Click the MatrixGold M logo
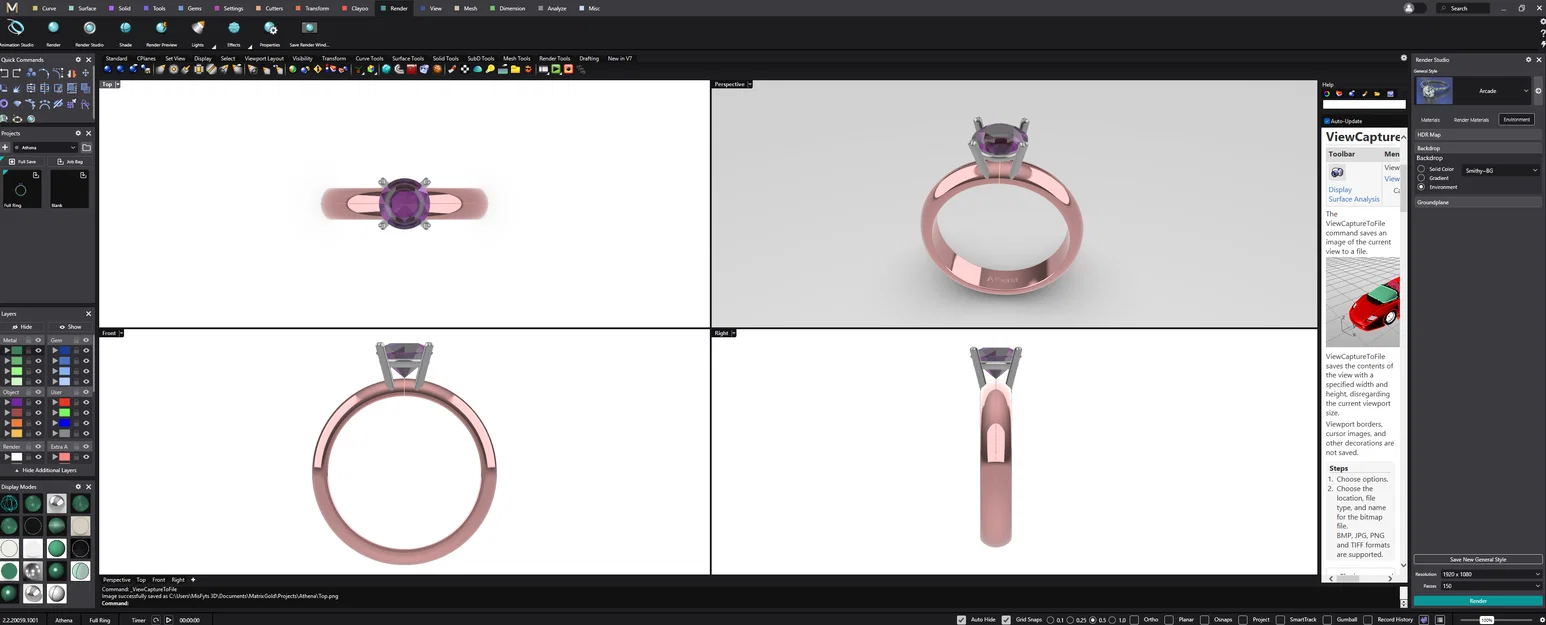The image size is (1546, 625). click(x=11, y=7)
